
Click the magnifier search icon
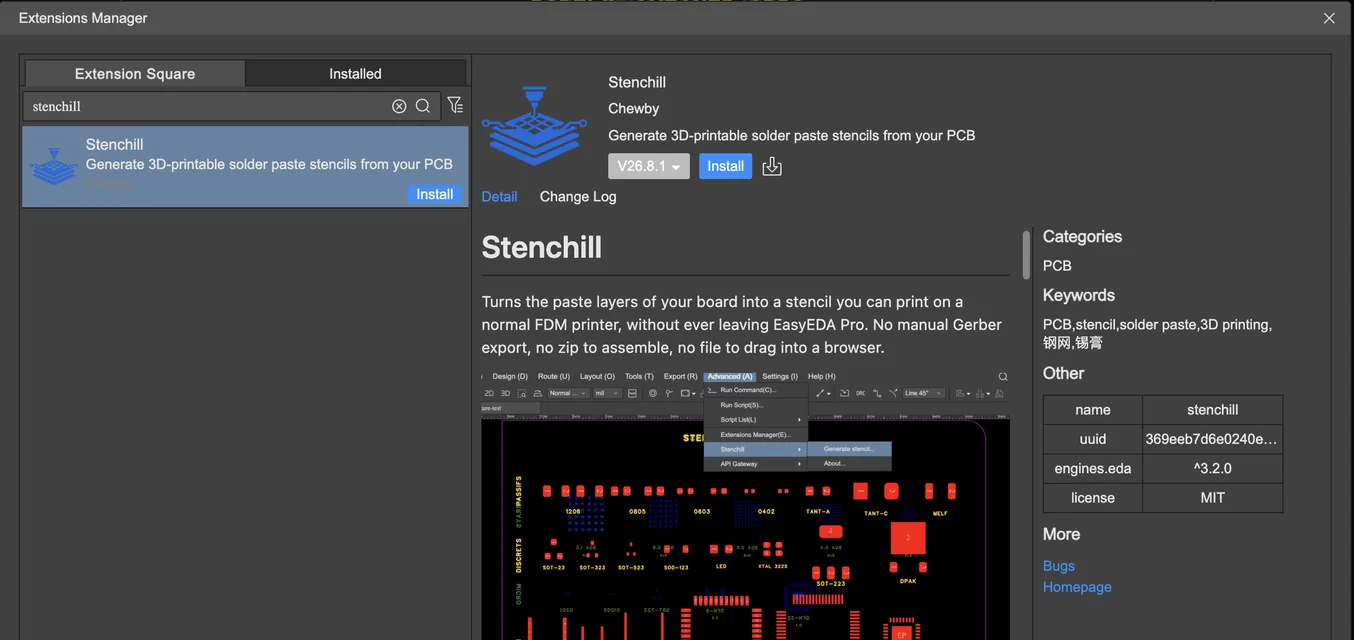pyautogui.click(x=423, y=106)
